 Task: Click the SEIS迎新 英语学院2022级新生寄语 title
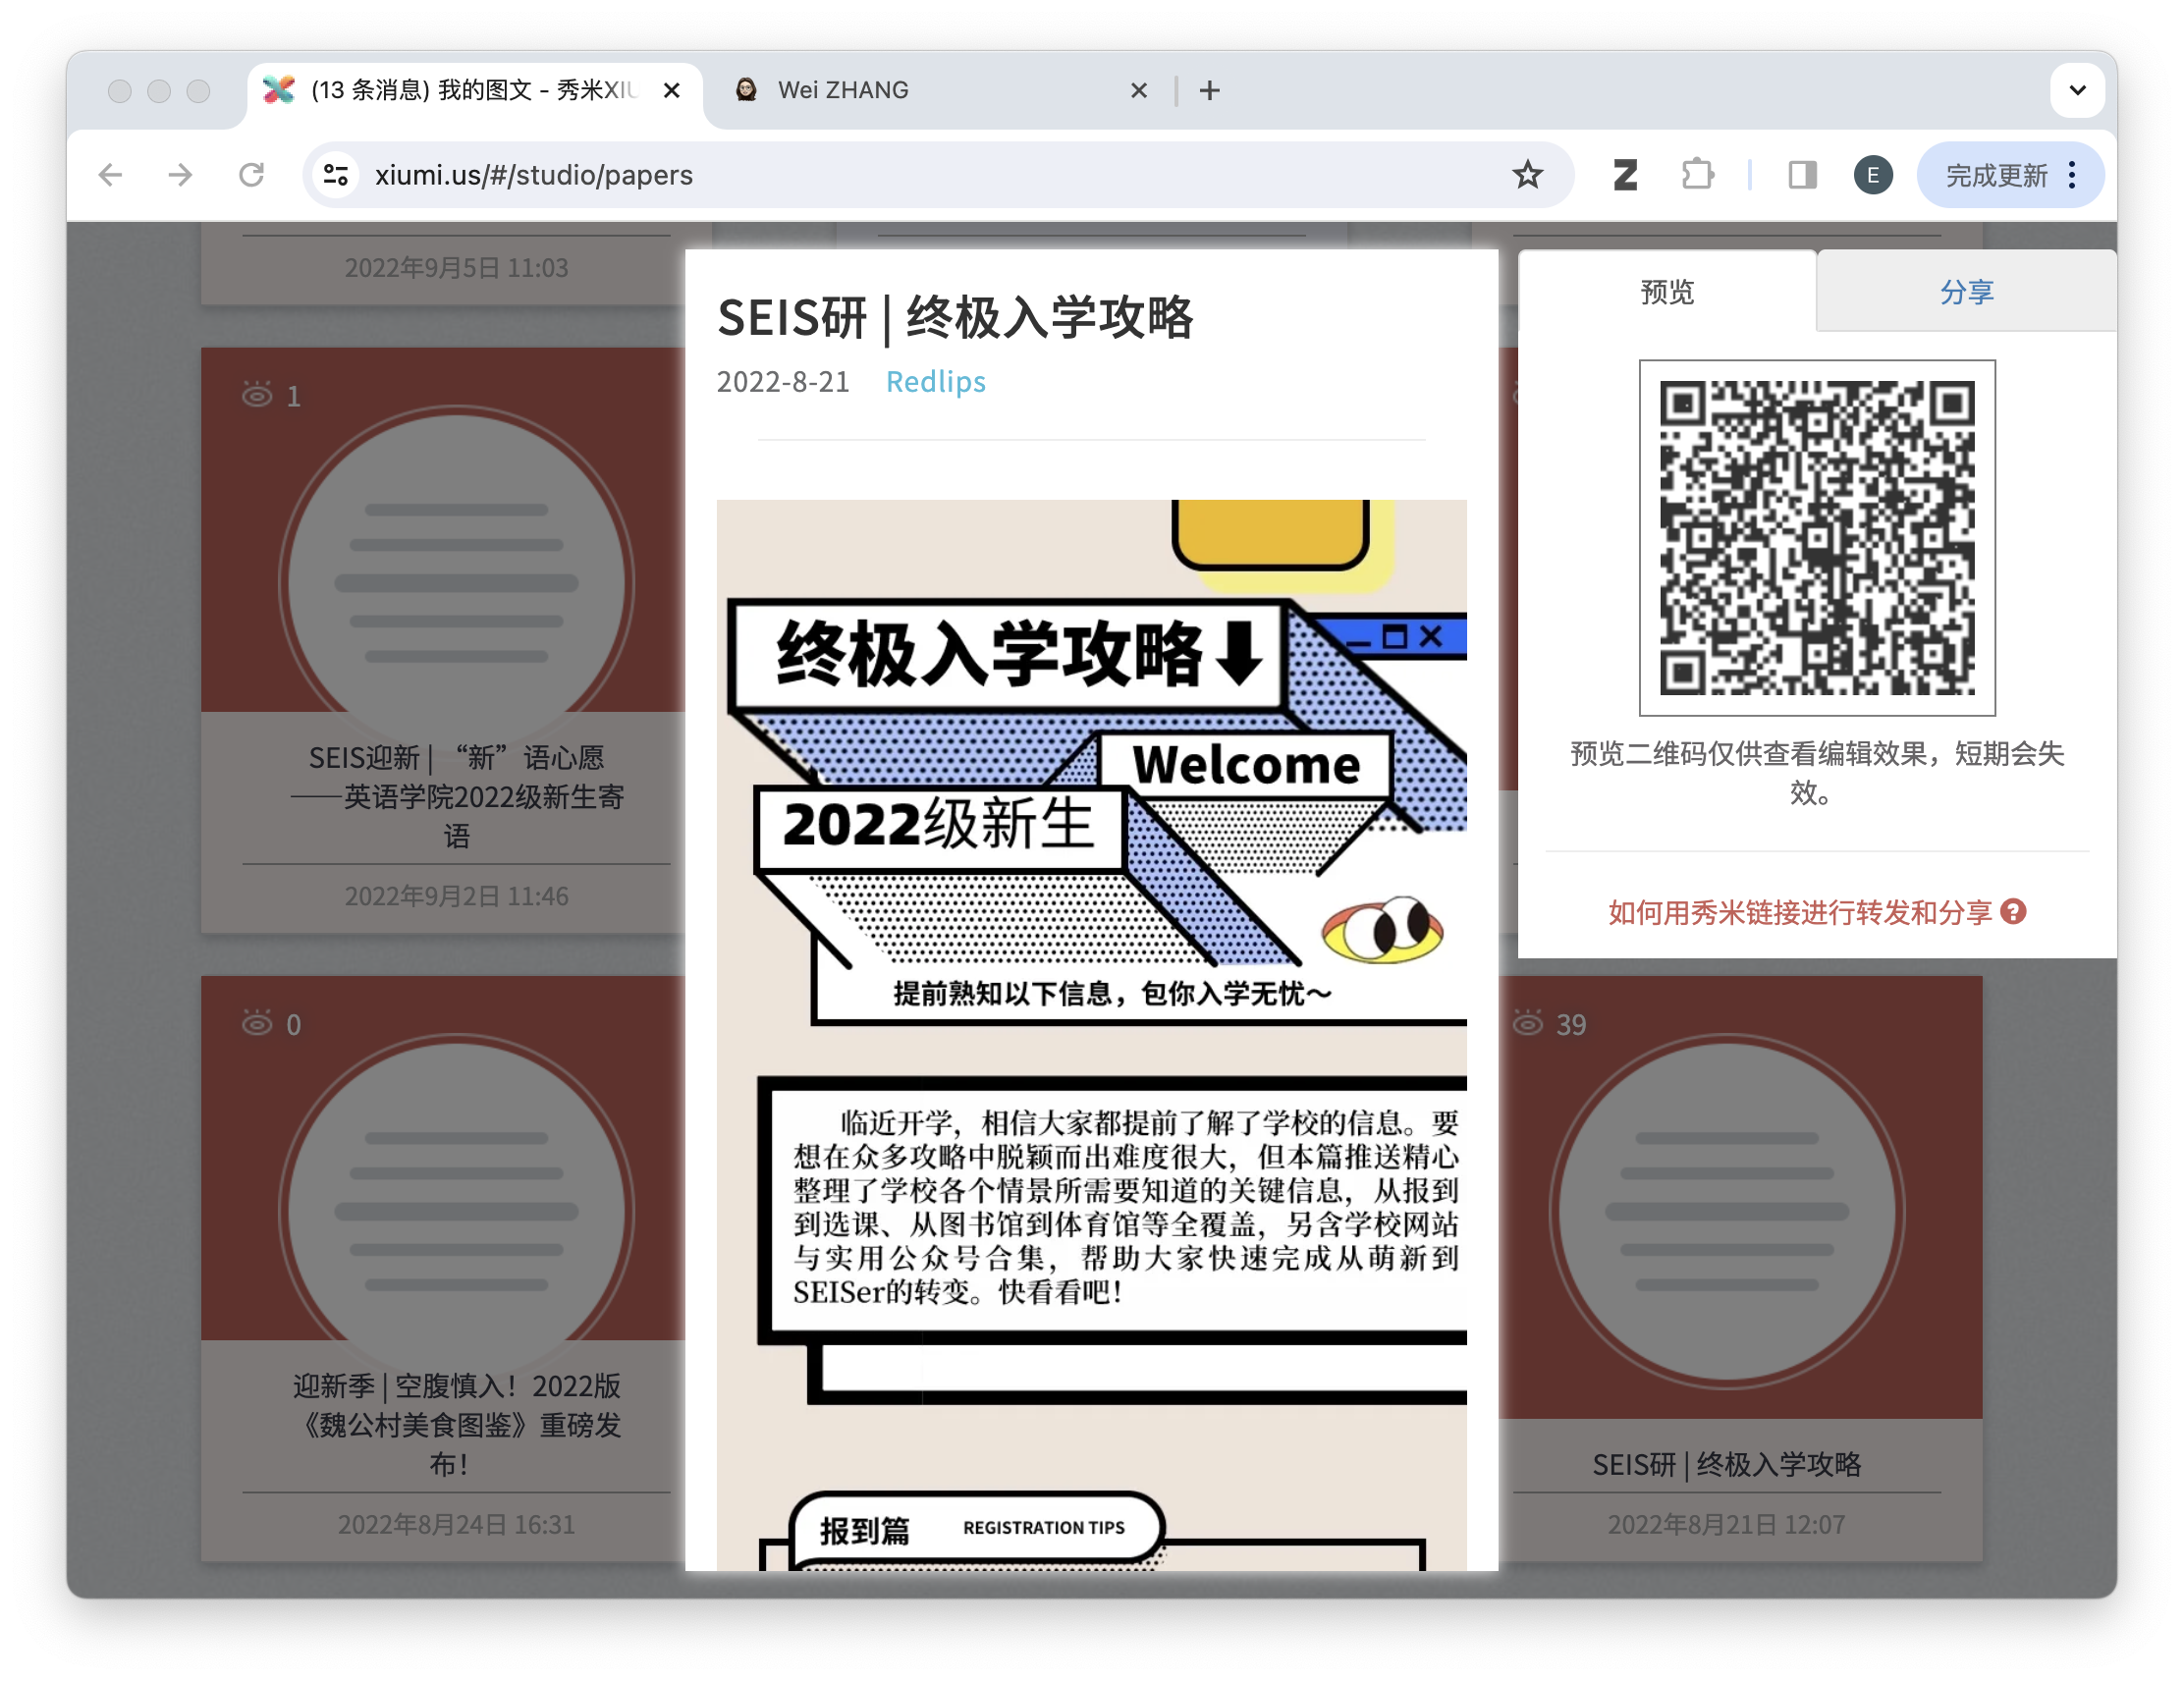coord(456,796)
